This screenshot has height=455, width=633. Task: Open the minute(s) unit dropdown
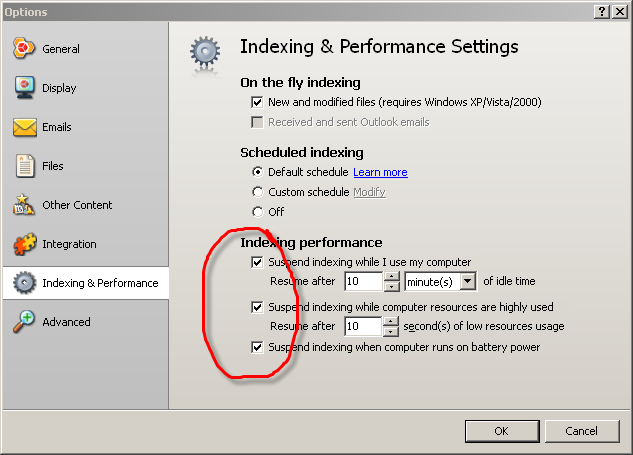pos(468,281)
